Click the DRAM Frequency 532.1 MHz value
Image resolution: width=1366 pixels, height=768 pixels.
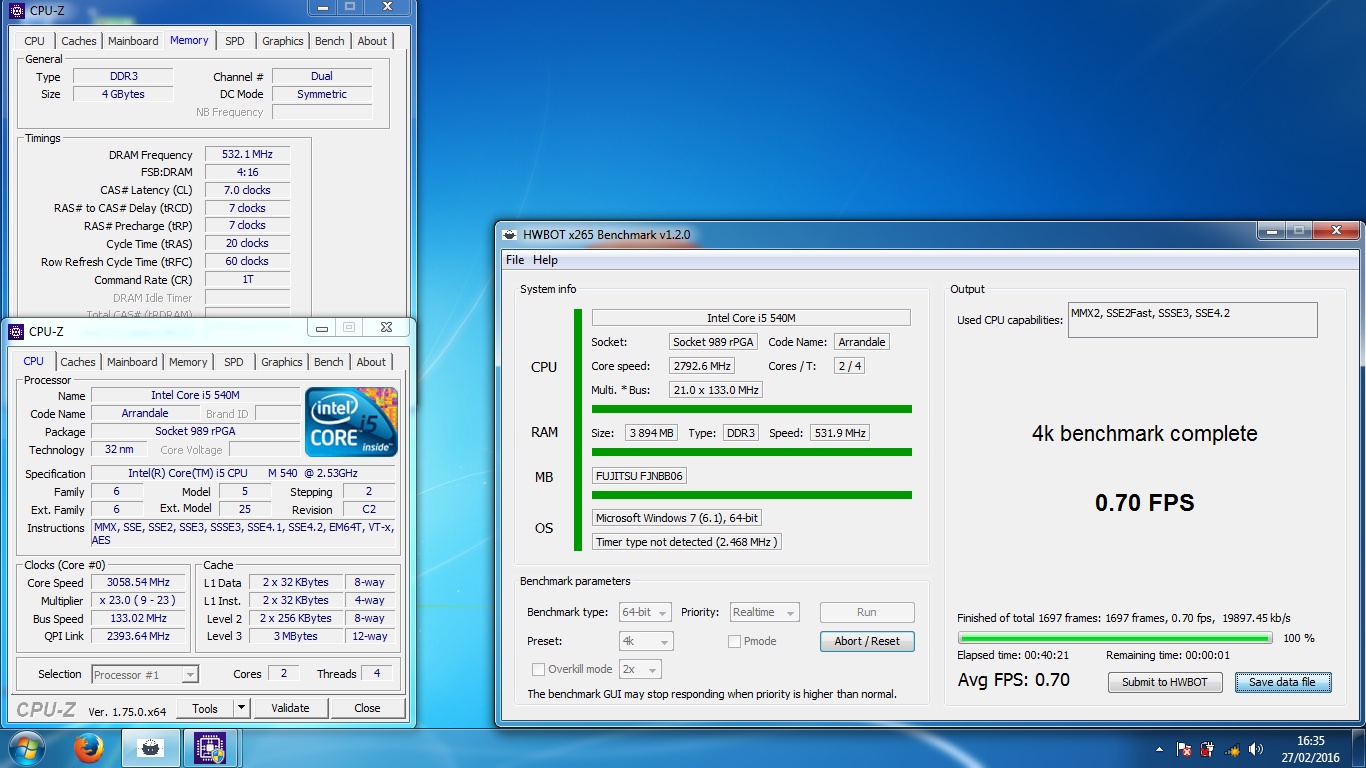point(248,154)
